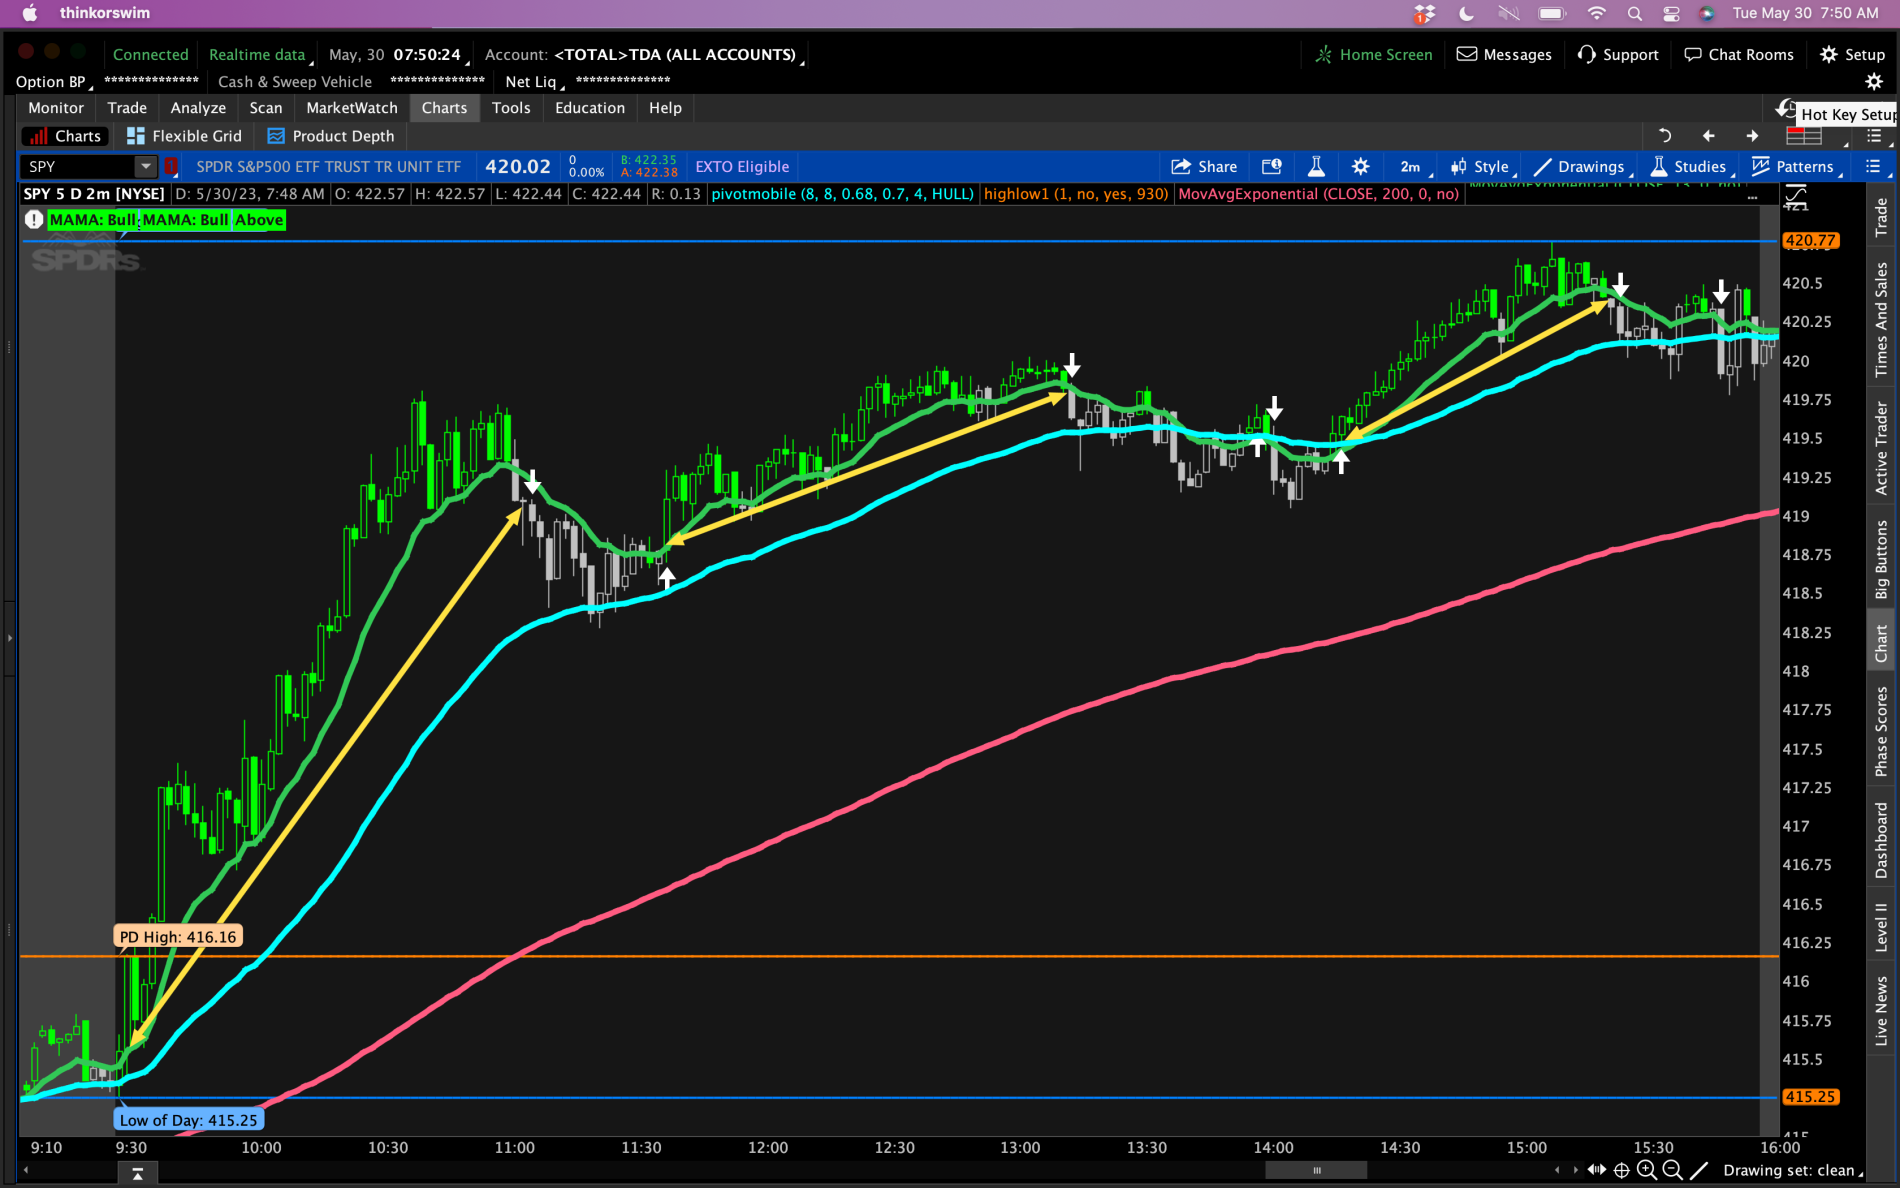Screen dimensions: 1900x1188
Task: Click the zoom in magnifier icon
Action: coord(1646,1170)
